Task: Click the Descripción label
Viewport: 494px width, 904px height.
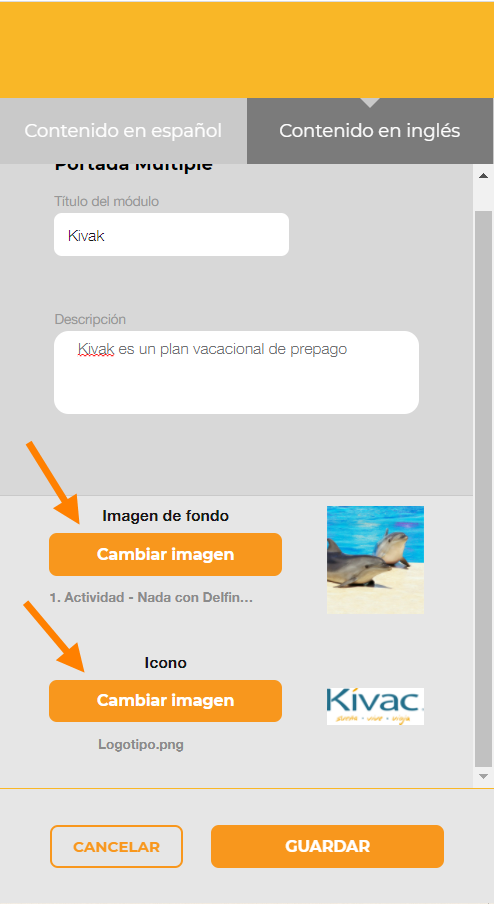Action: click(90, 319)
